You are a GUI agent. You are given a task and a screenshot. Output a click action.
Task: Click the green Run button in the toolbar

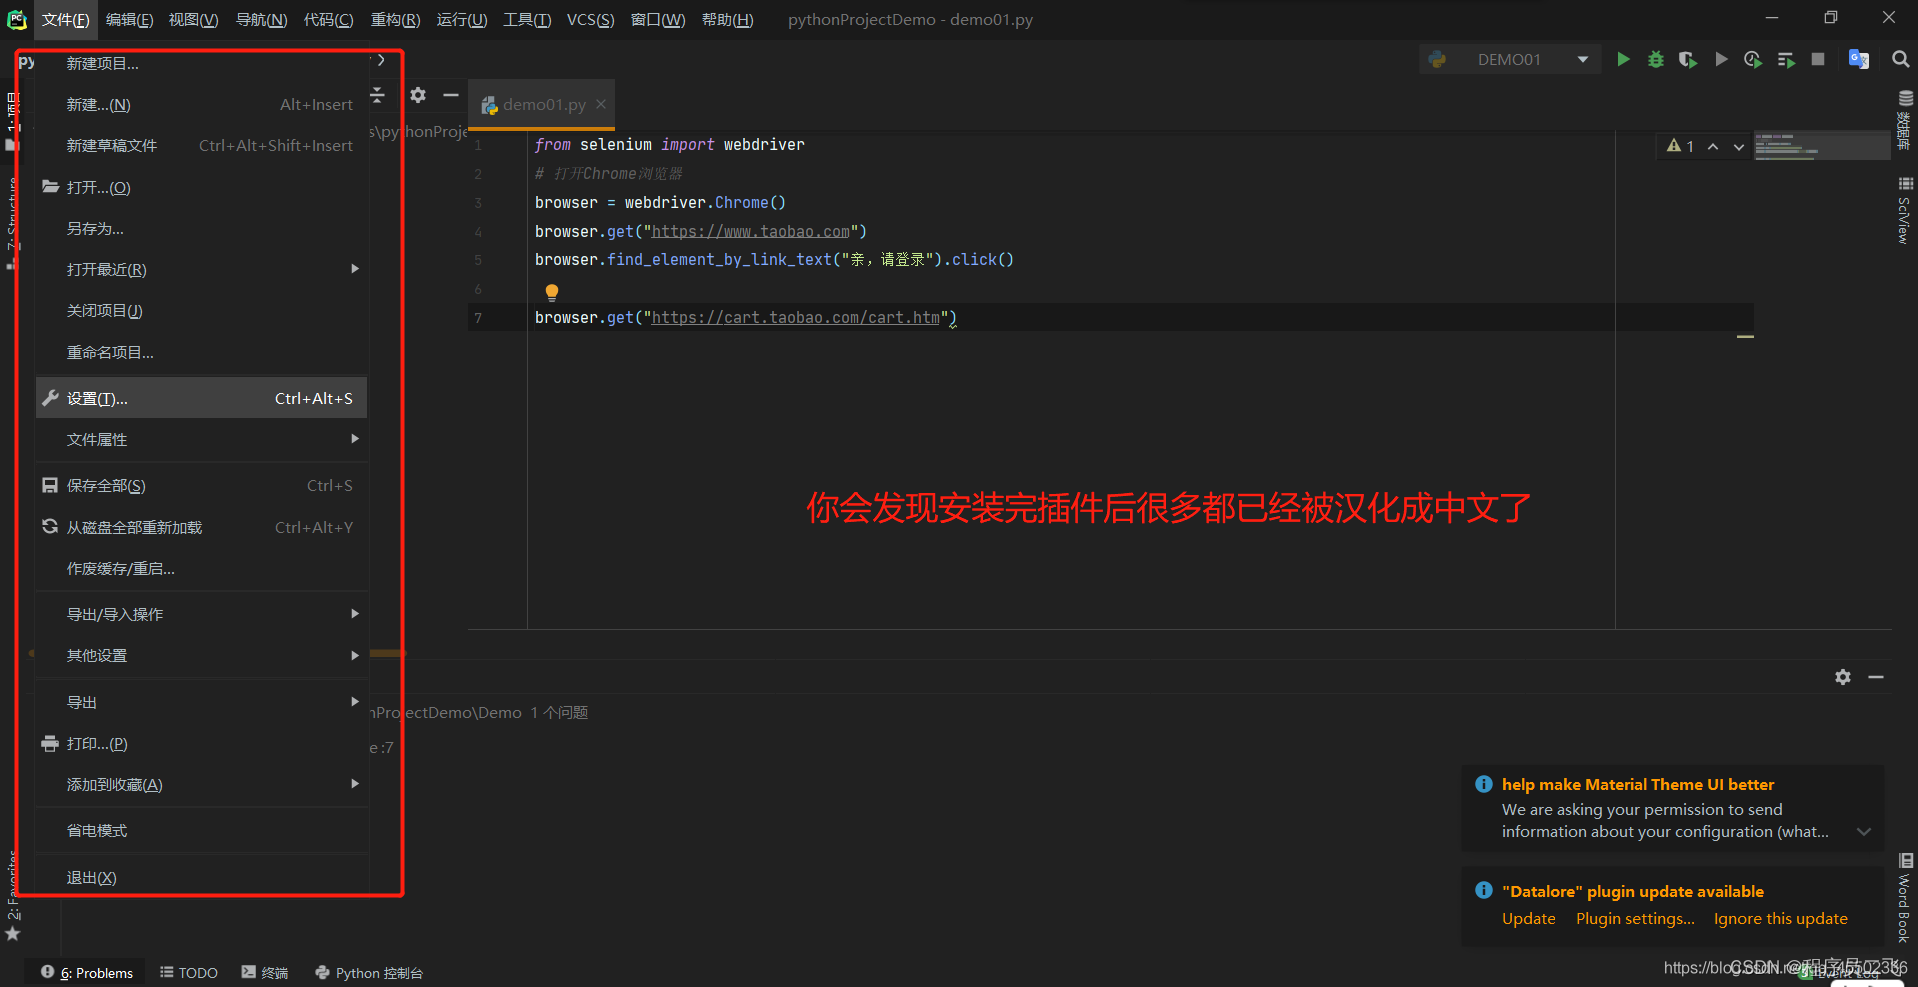click(x=1623, y=60)
